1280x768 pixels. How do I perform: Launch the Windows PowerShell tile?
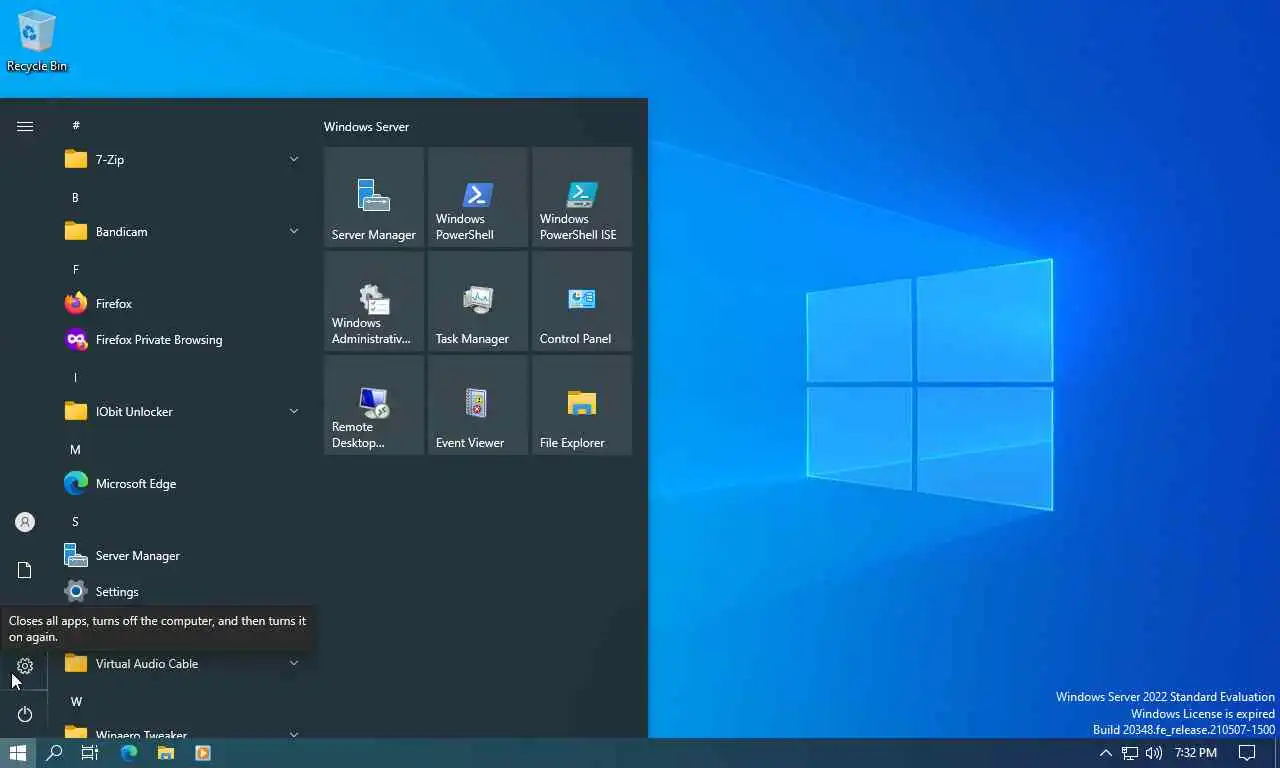[478, 197]
